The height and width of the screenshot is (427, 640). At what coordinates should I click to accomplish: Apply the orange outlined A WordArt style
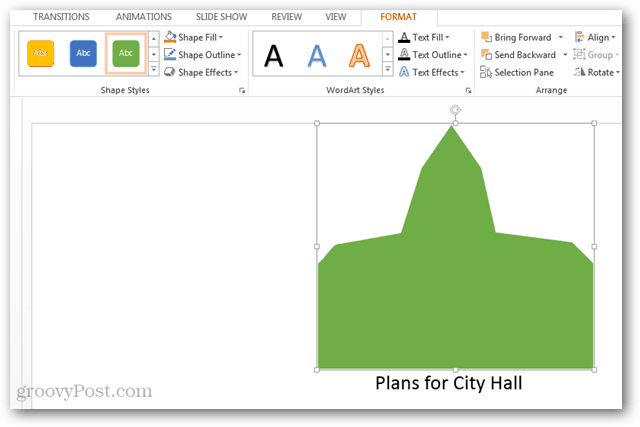[359, 56]
